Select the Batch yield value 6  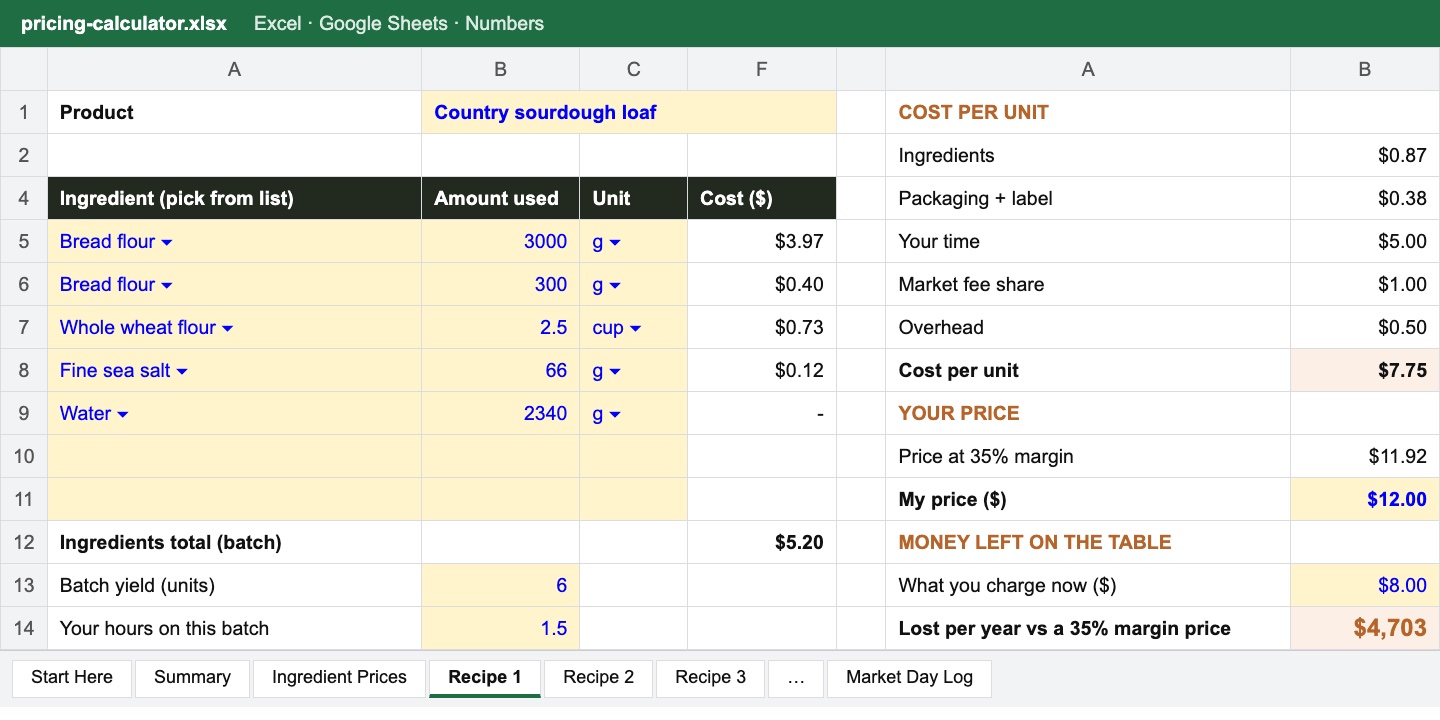pyautogui.click(x=500, y=585)
